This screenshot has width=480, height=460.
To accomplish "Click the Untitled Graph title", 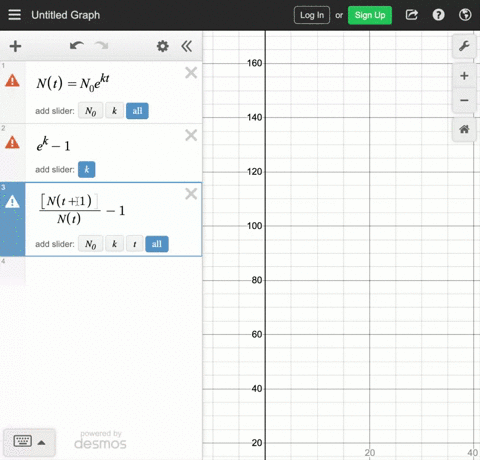I will [x=66, y=15].
